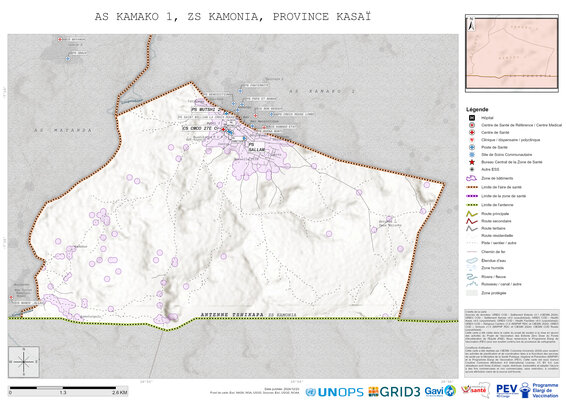Click the UNOPS logo
This screenshot has height=400, width=566.
[x=334, y=392]
